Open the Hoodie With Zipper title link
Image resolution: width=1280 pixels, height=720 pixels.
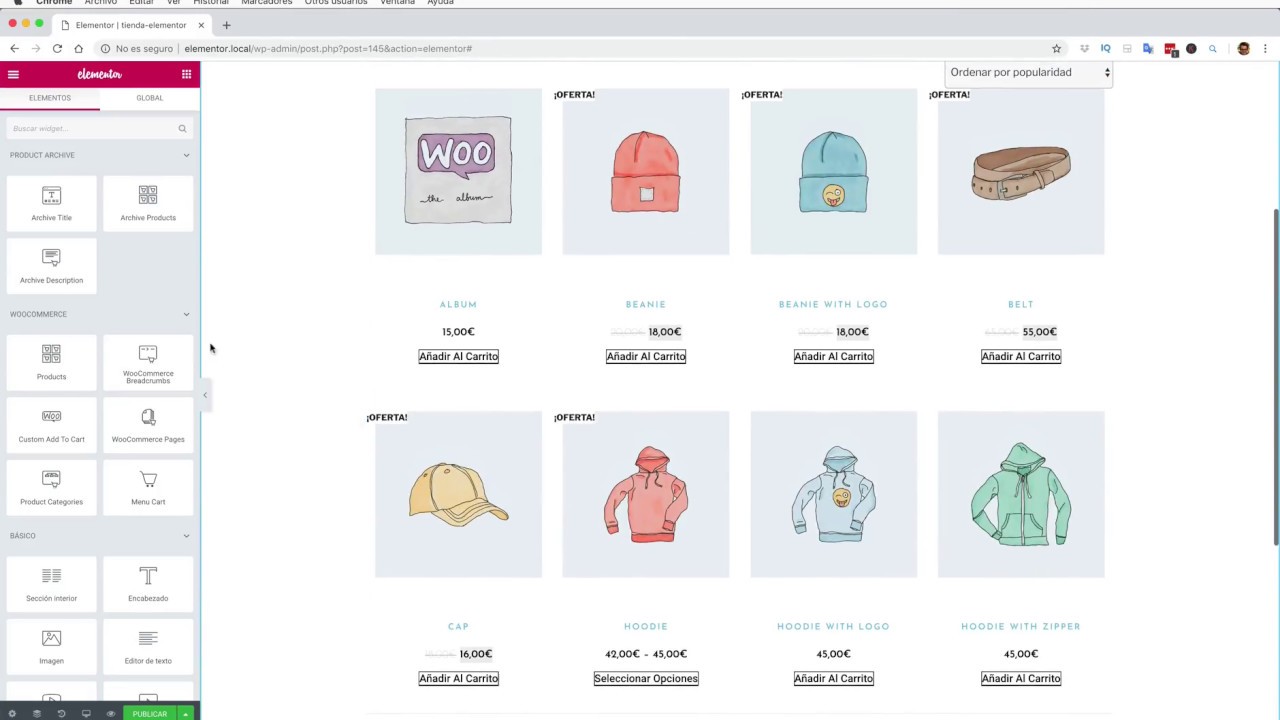point(1021,626)
